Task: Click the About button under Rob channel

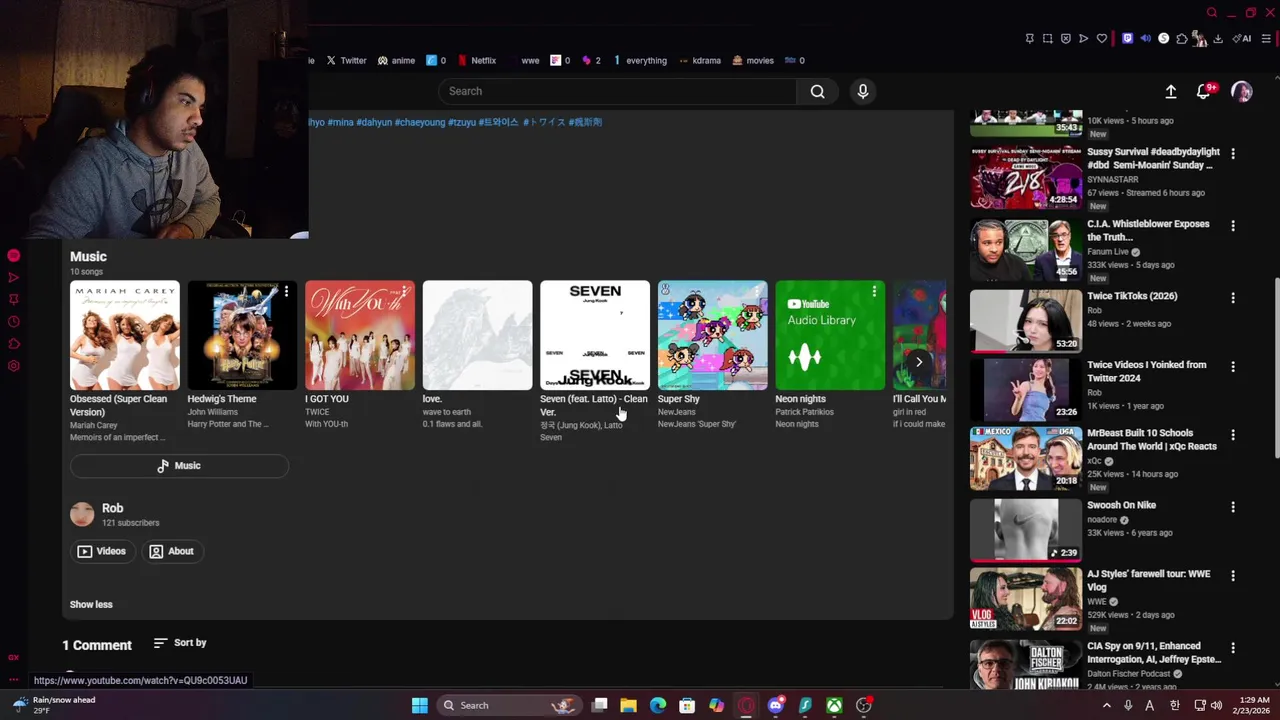Action: [x=171, y=551]
